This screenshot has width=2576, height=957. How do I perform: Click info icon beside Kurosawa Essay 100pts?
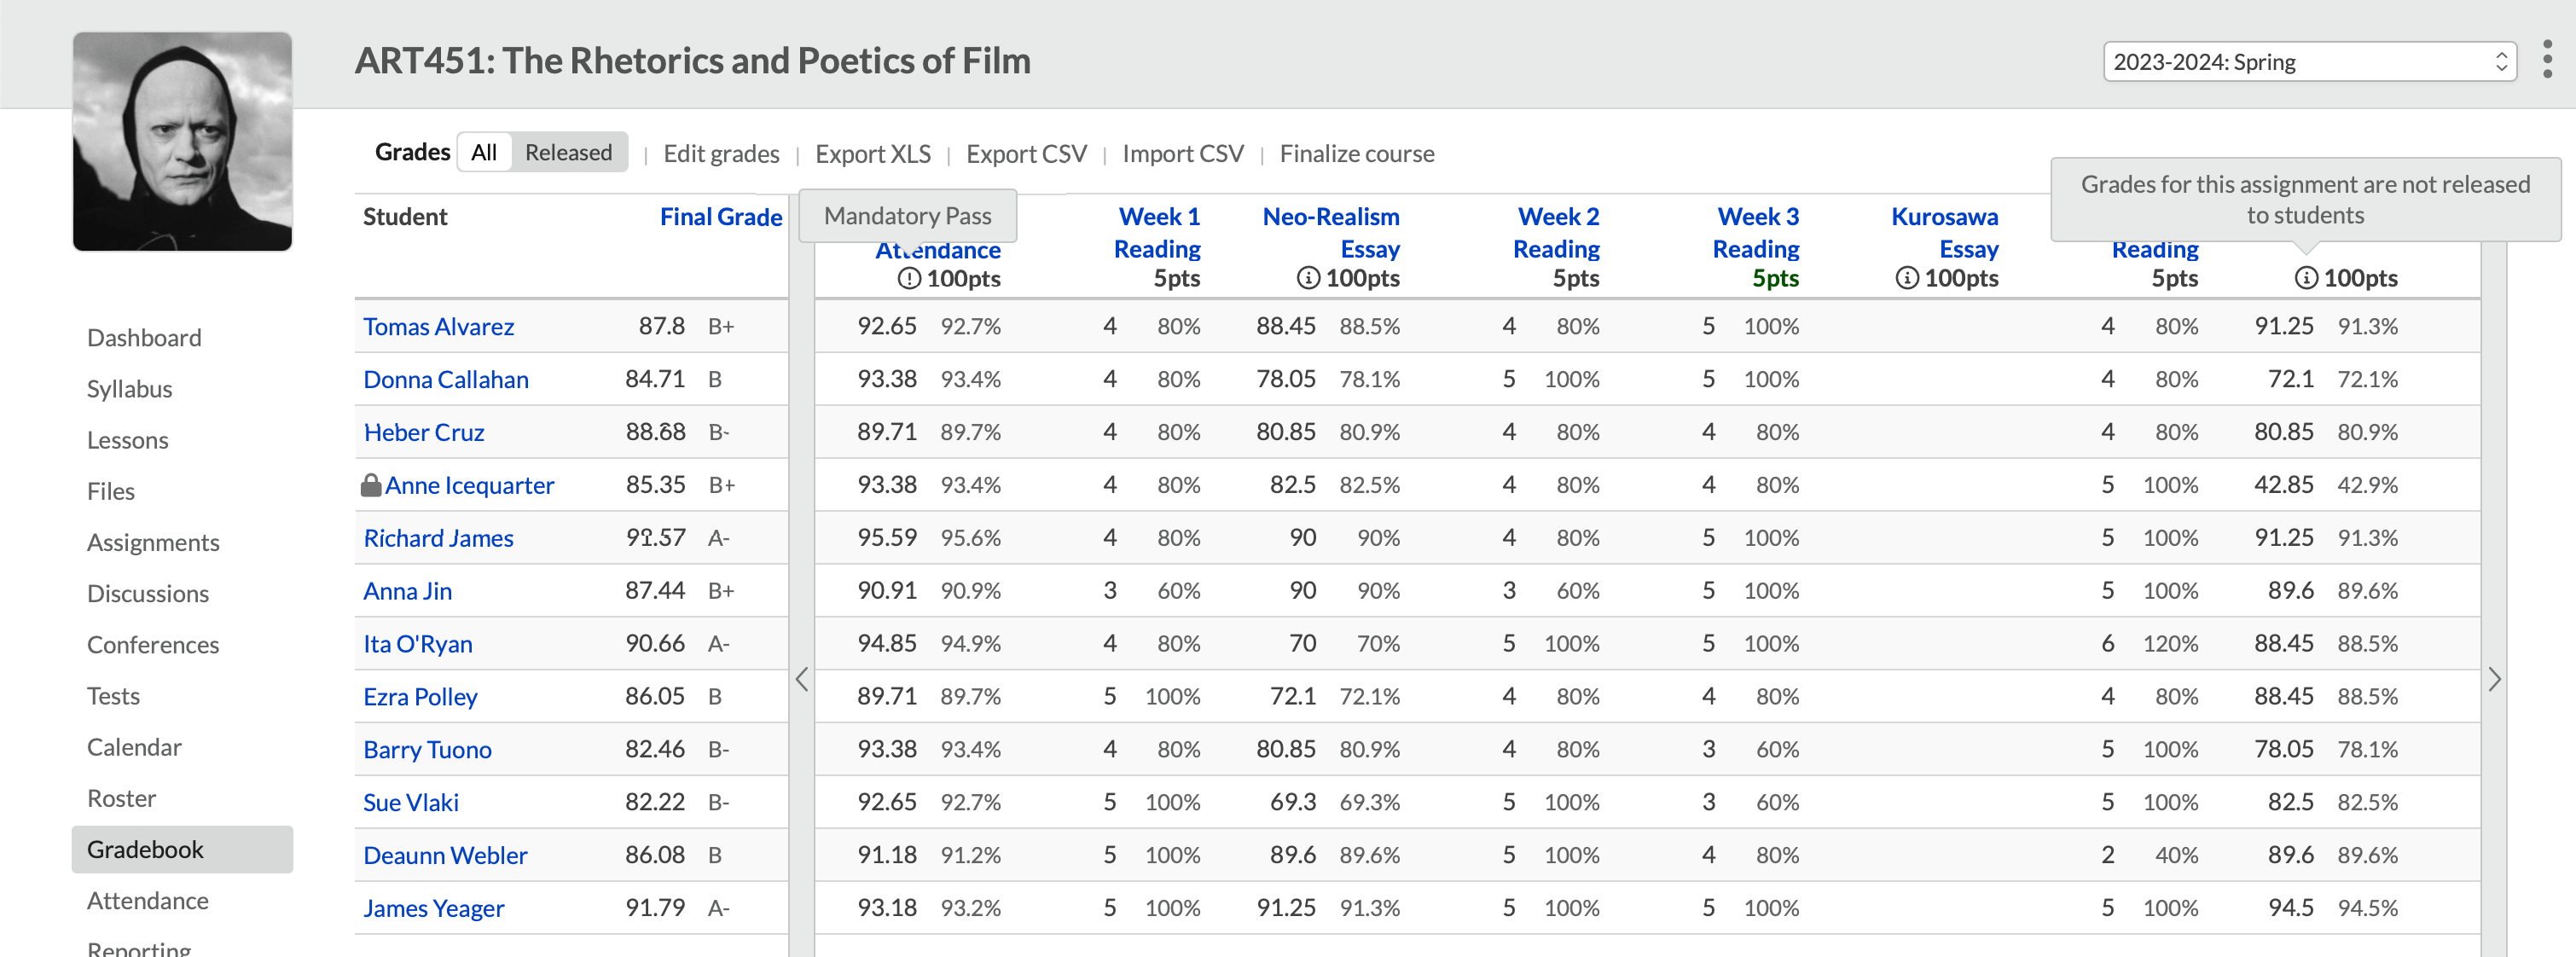(1906, 279)
